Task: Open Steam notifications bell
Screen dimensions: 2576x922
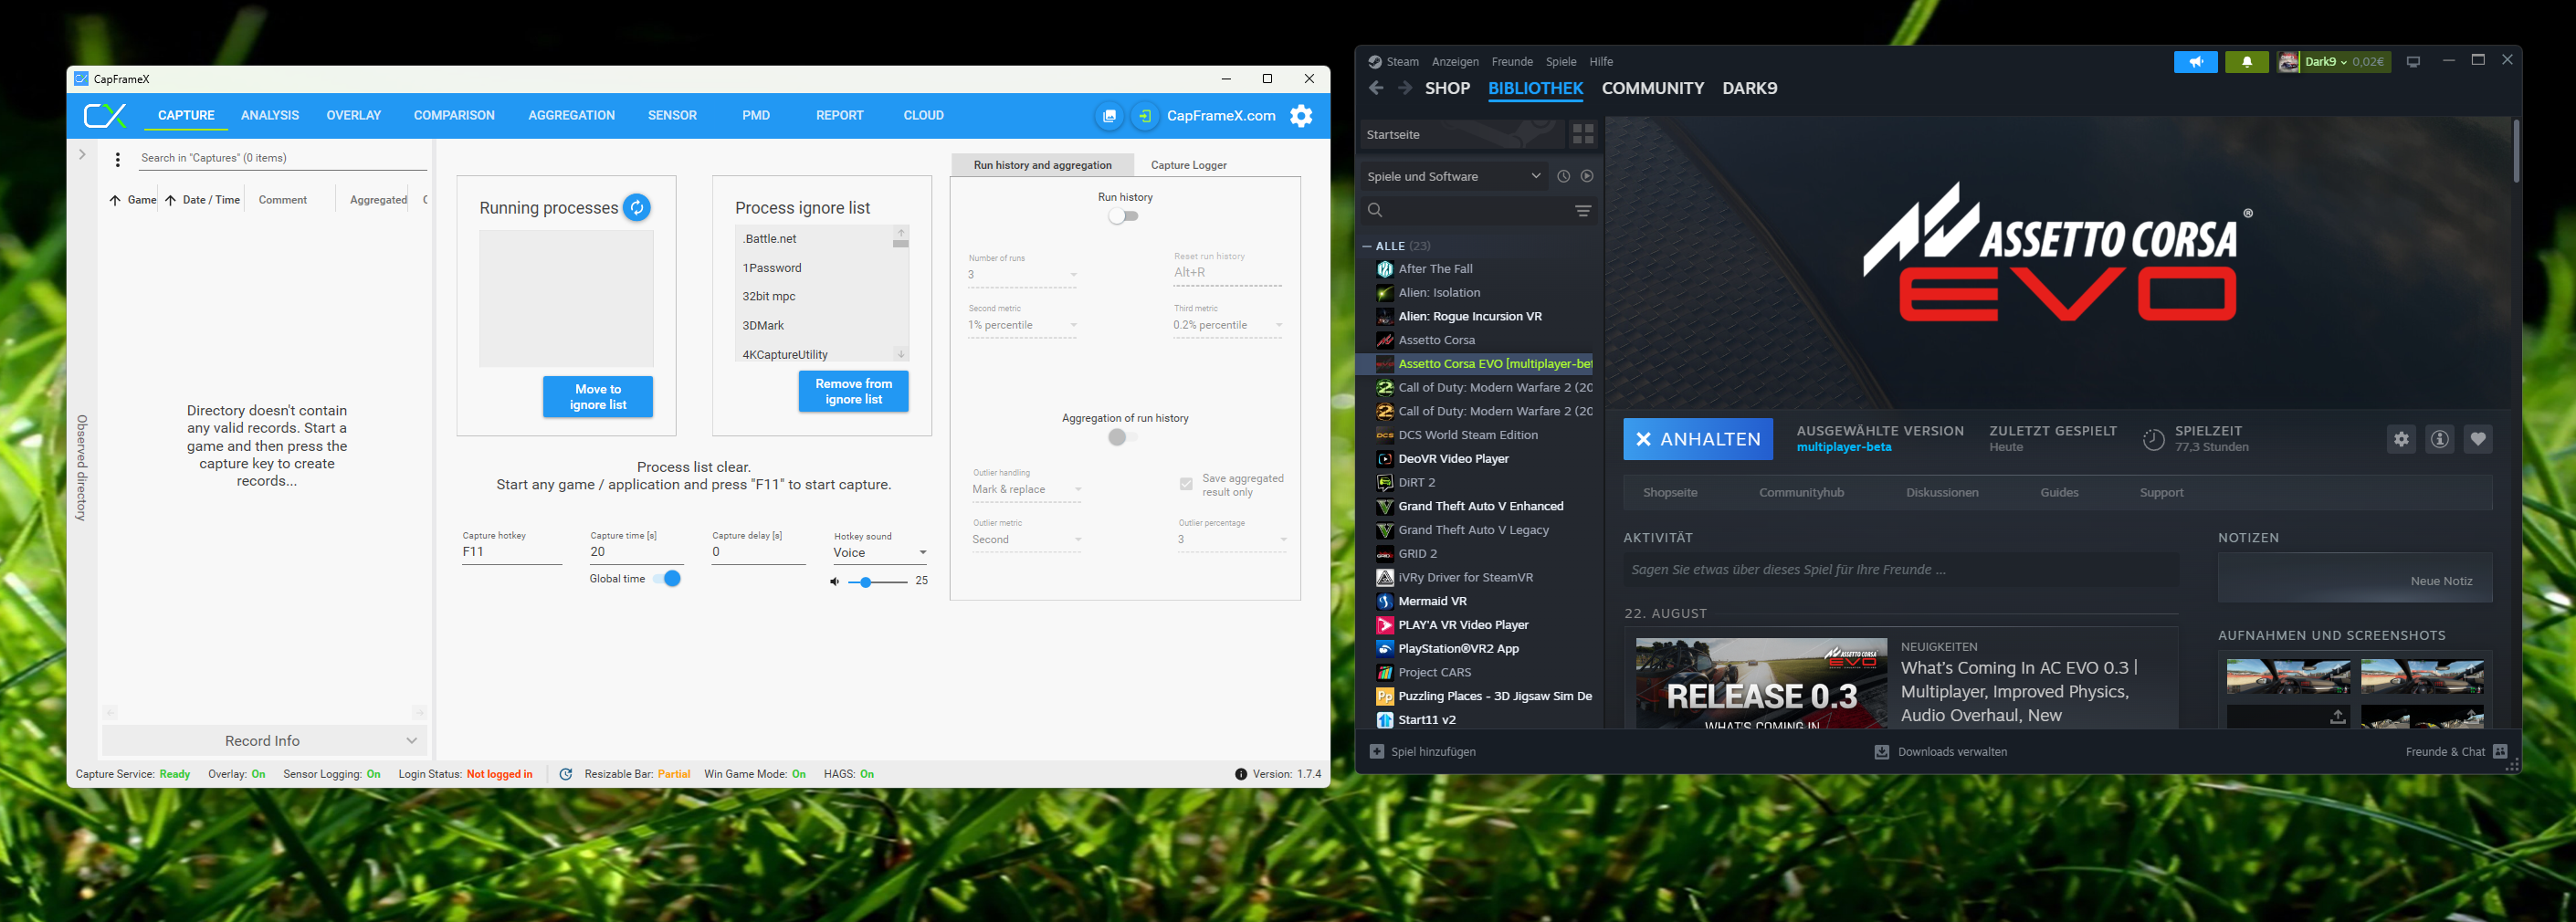Action: pos(2247,62)
